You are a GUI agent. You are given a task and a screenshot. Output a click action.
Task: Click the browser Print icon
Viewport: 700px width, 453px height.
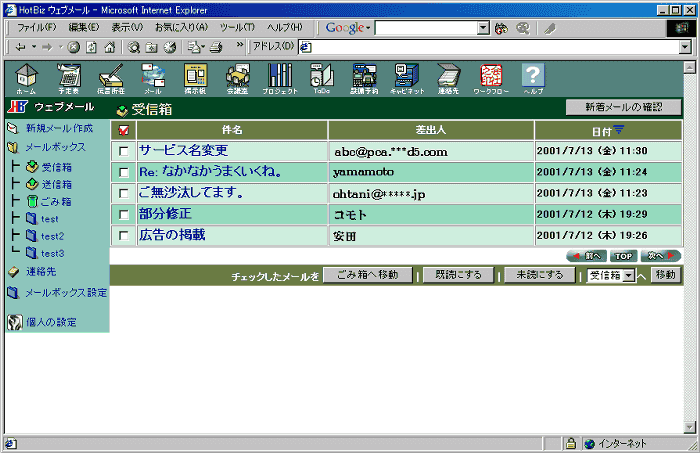[216, 47]
